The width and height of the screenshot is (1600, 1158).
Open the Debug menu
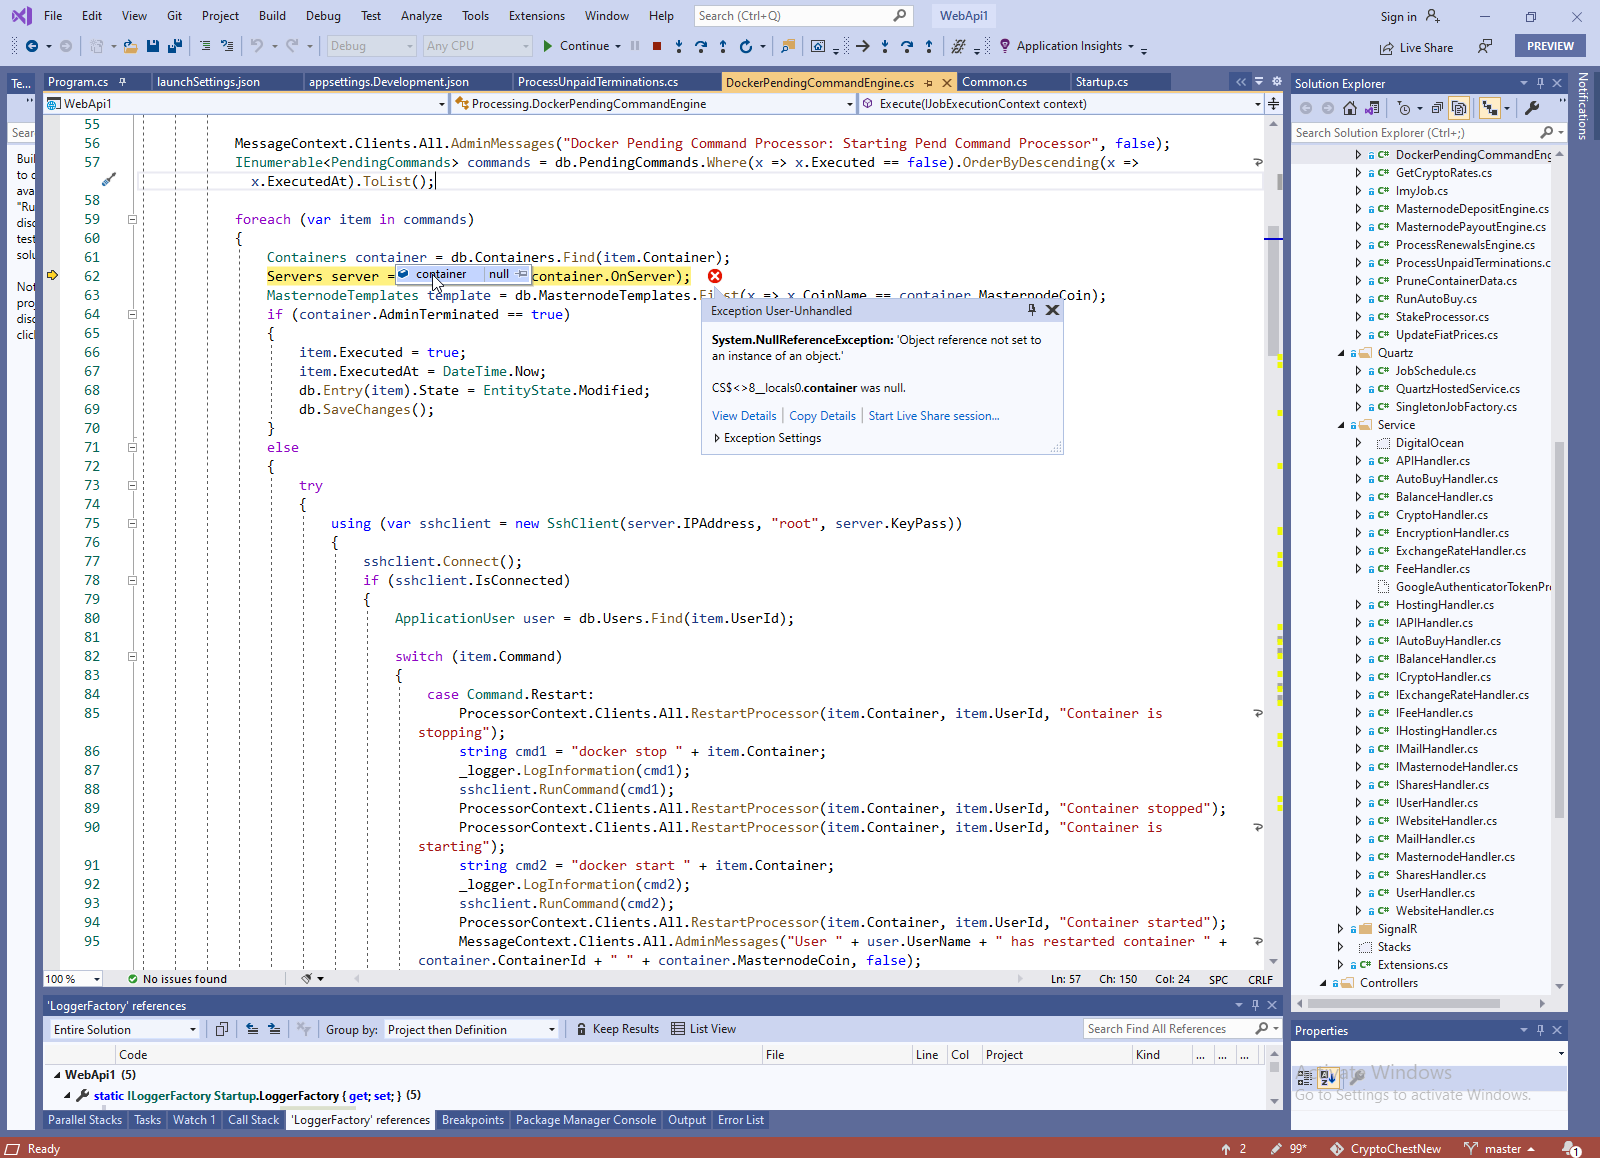point(323,16)
